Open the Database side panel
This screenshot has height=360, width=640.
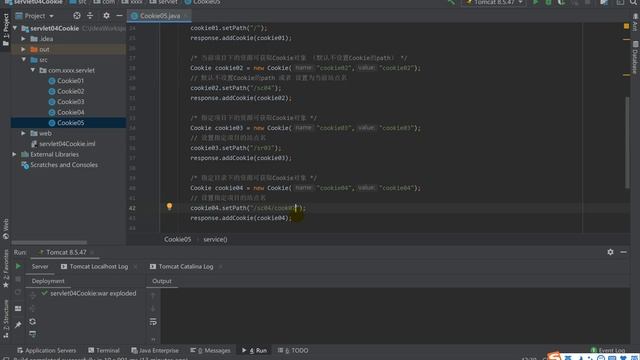point(635,58)
